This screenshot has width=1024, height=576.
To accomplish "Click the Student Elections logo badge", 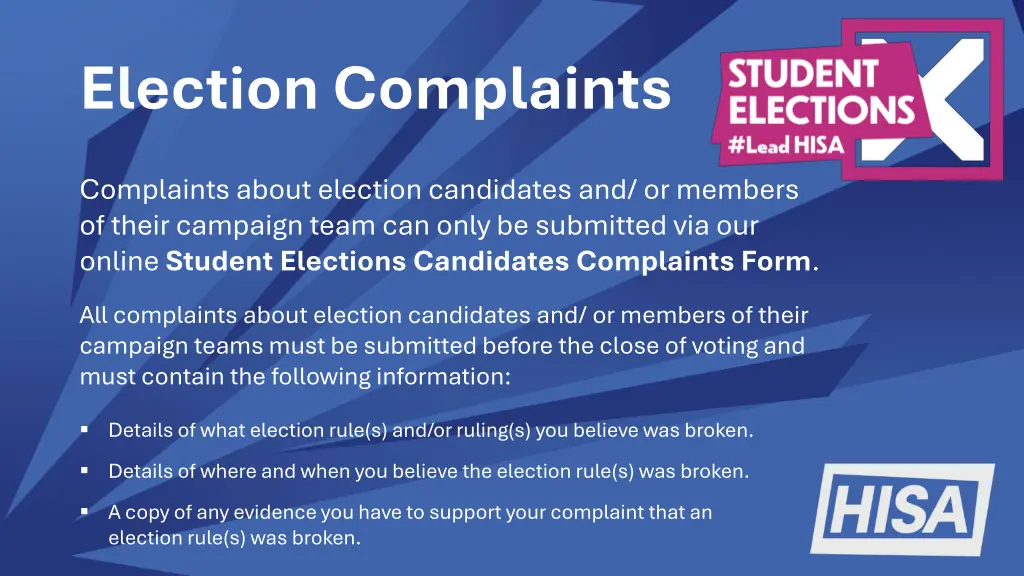I will [860, 98].
